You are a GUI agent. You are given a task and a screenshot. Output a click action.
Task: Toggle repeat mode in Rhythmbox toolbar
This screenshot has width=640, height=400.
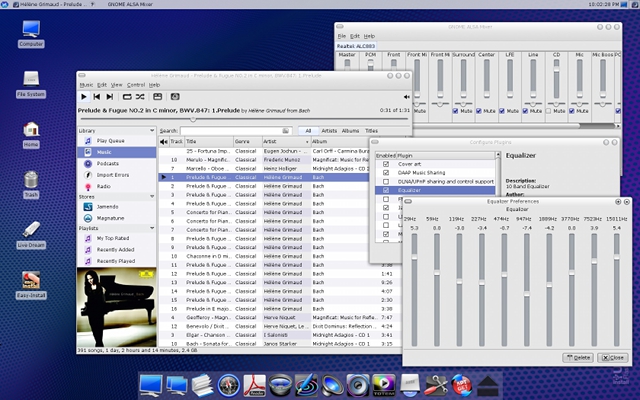(127, 97)
